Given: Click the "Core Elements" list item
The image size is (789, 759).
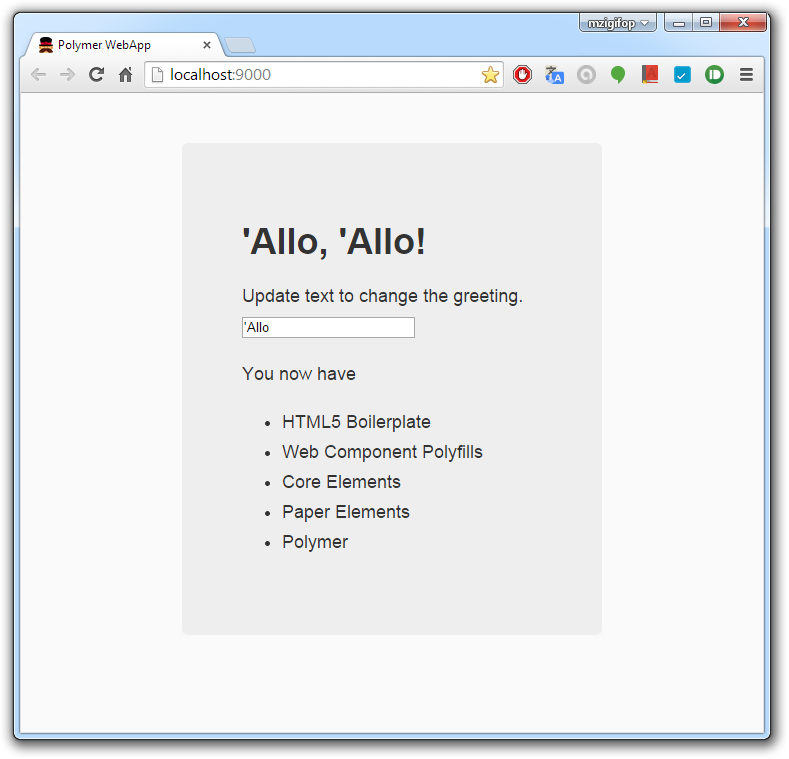Looking at the screenshot, I should [341, 482].
